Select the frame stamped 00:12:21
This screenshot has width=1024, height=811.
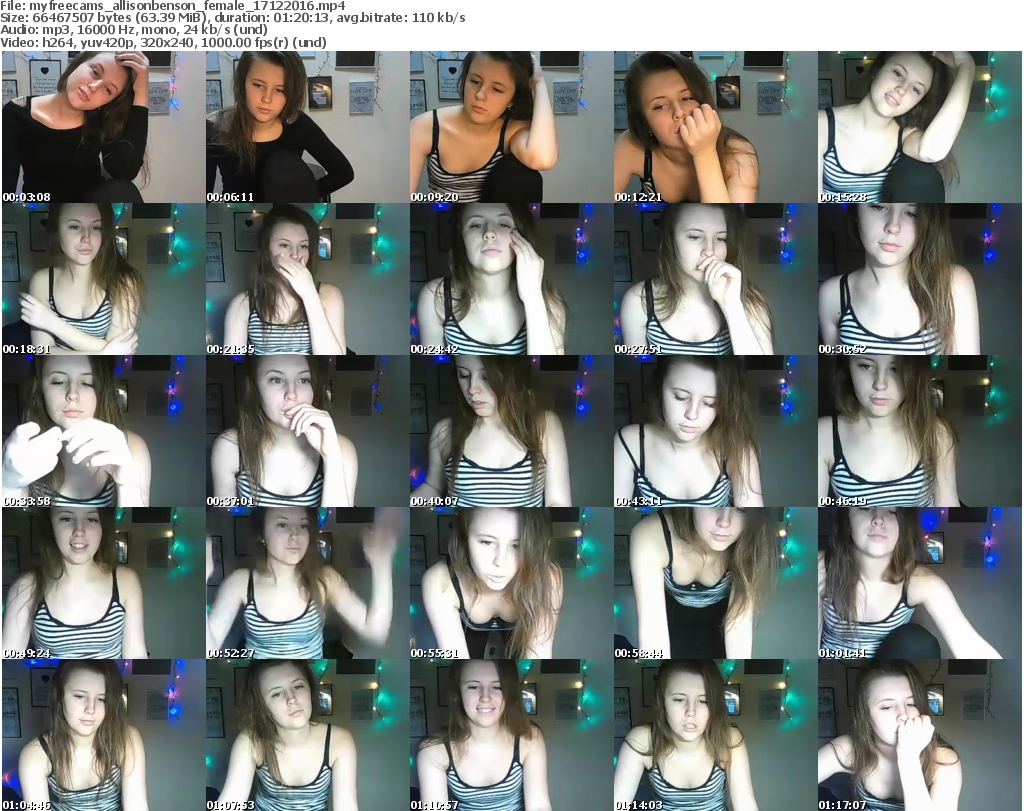coord(715,127)
